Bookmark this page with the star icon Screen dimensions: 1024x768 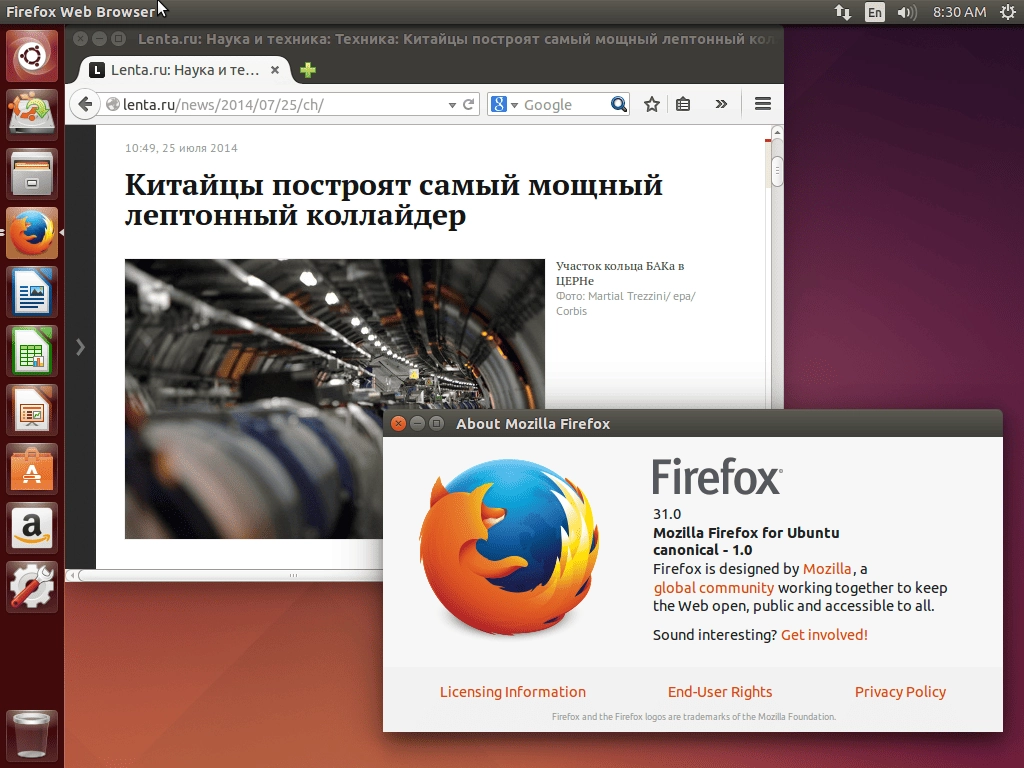point(652,104)
